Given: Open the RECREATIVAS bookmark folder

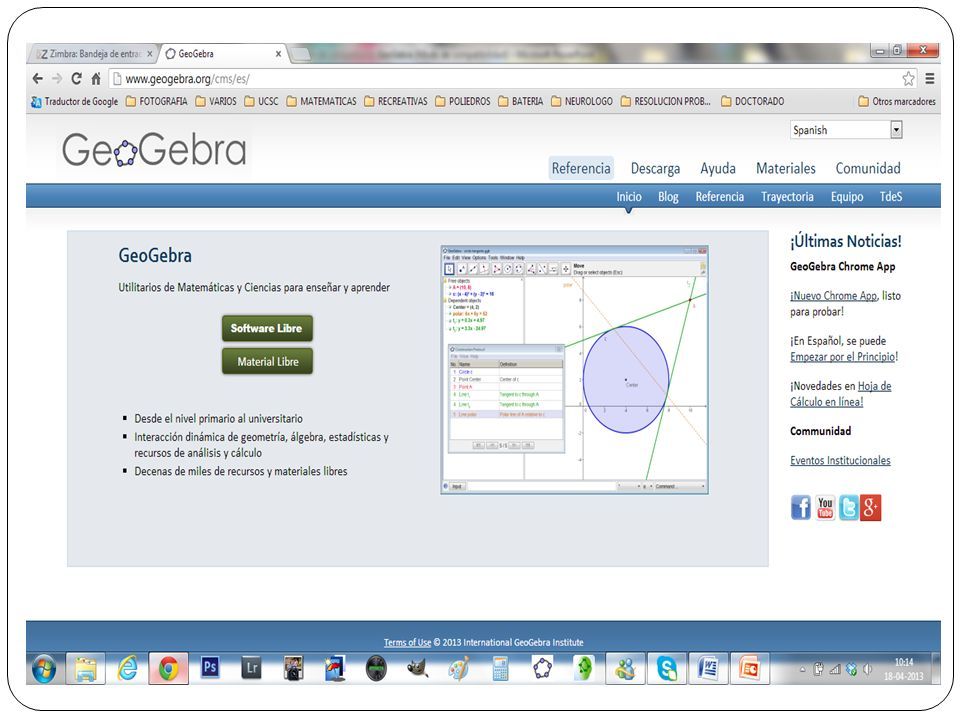Looking at the screenshot, I should point(396,101).
